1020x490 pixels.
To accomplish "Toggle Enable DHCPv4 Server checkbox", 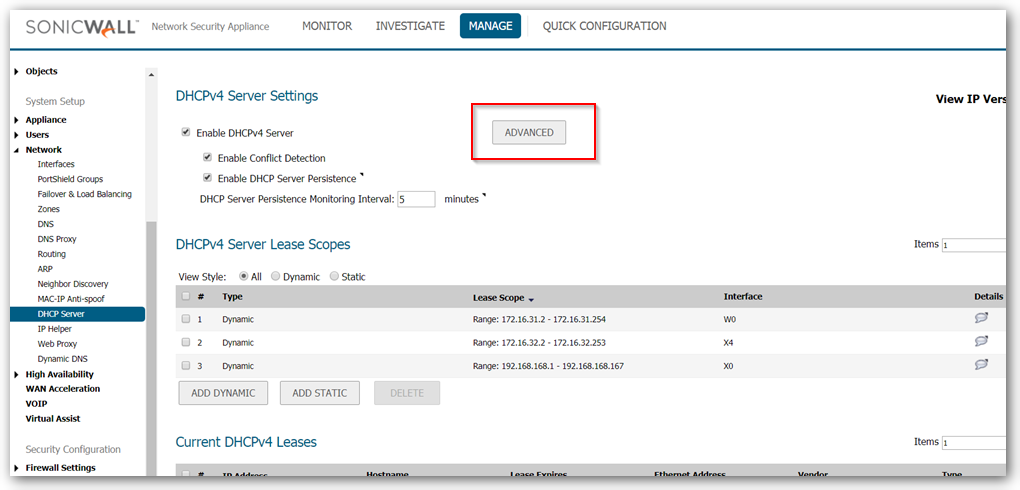I will coord(186,132).
